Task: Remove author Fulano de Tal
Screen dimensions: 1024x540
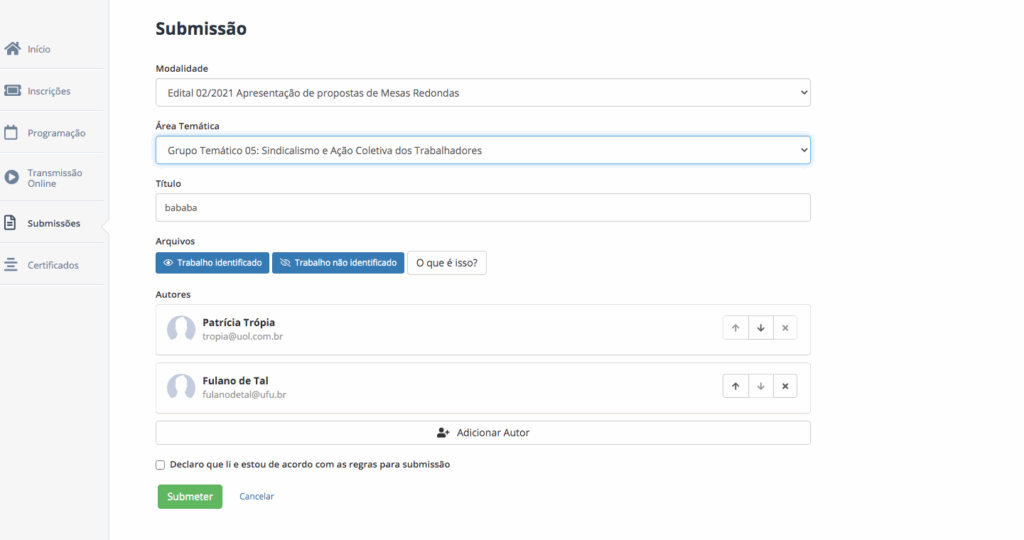Action: 785,386
